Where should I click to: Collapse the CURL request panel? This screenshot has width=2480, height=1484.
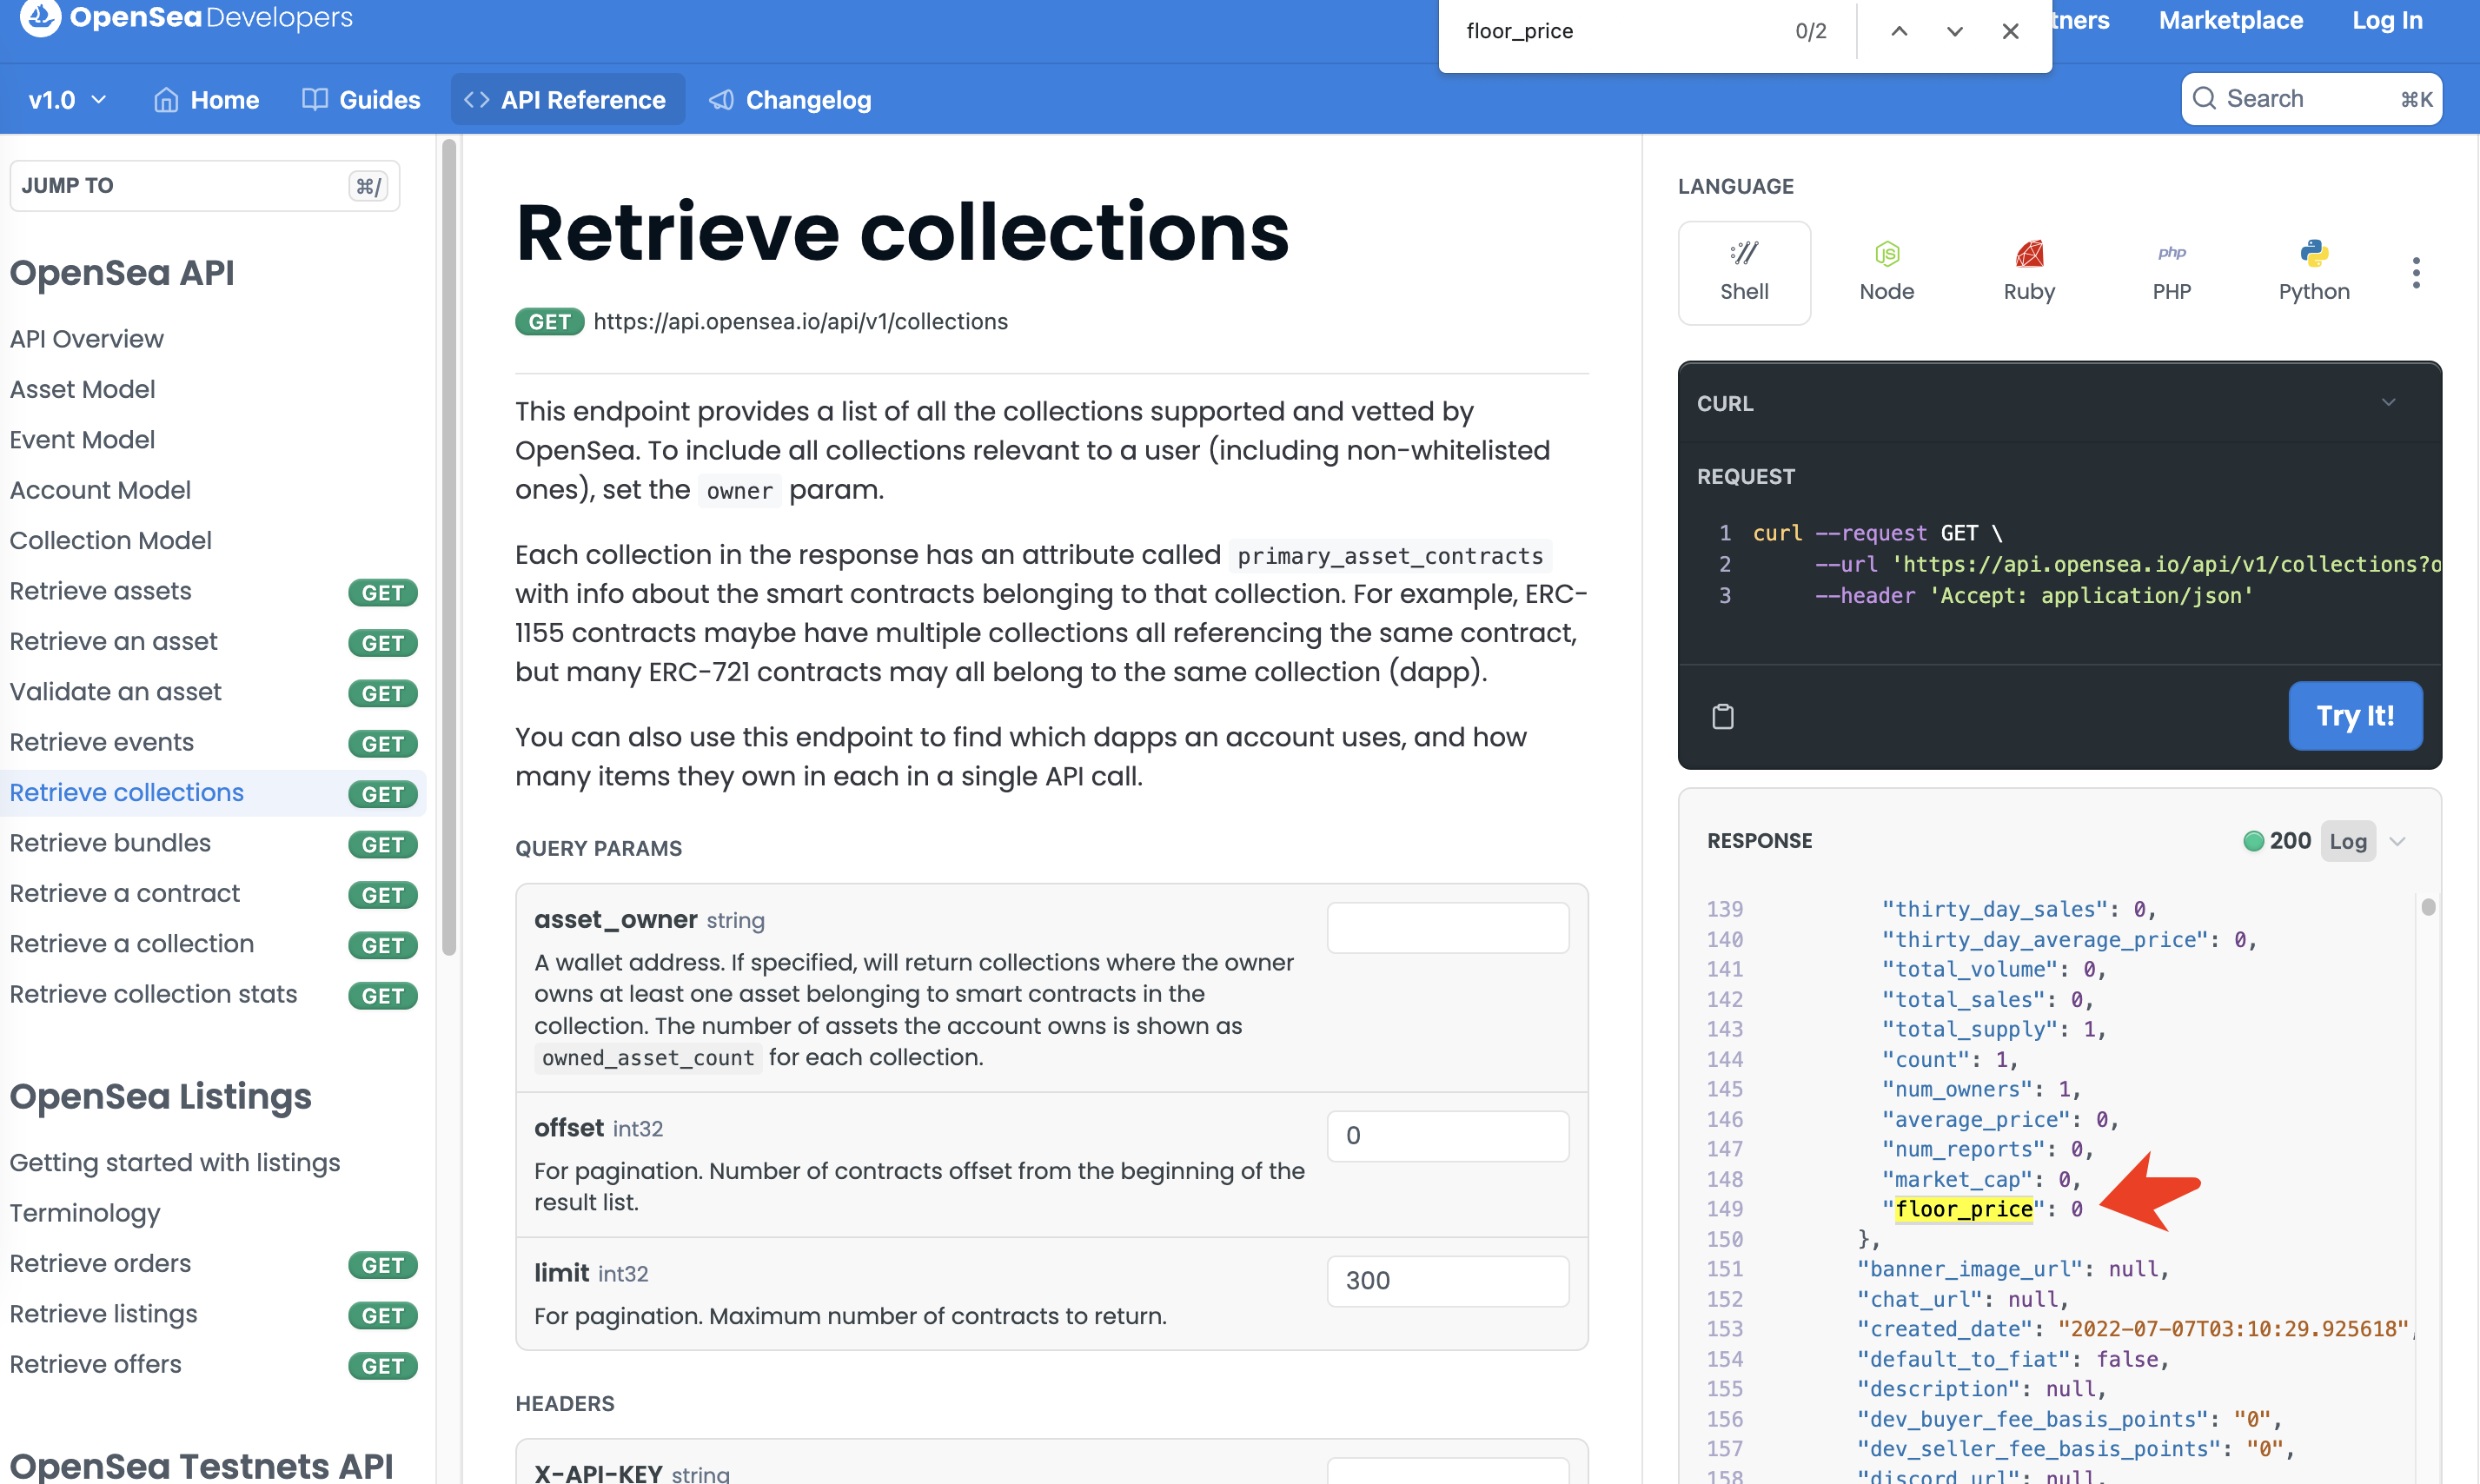pyautogui.click(x=2389, y=402)
